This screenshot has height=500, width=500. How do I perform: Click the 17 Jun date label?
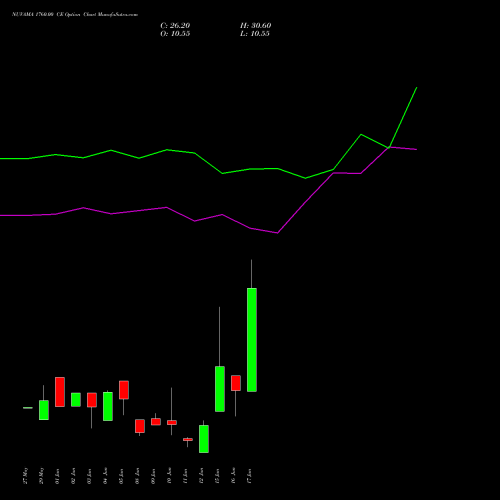coord(250,476)
